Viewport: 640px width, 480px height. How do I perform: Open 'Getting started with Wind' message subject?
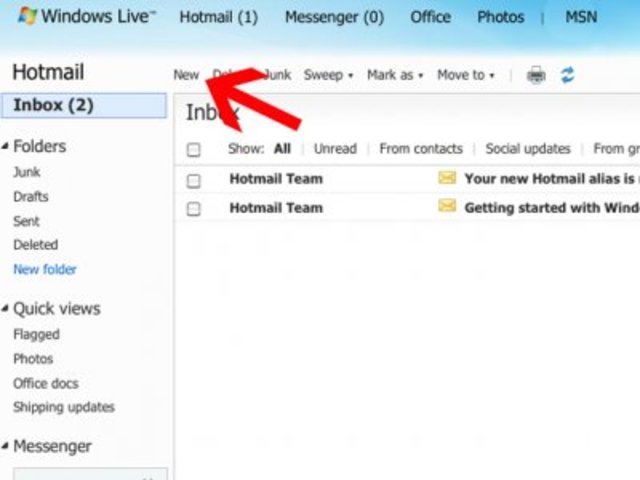pyautogui.click(x=552, y=208)
